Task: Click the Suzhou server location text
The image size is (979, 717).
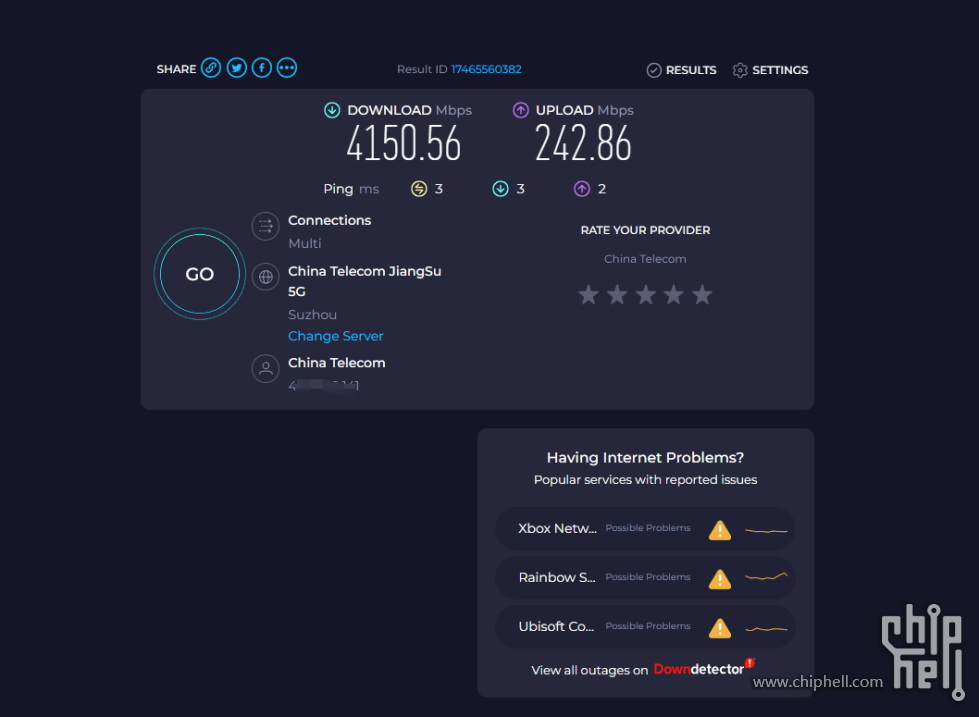Action: [312, 315]
